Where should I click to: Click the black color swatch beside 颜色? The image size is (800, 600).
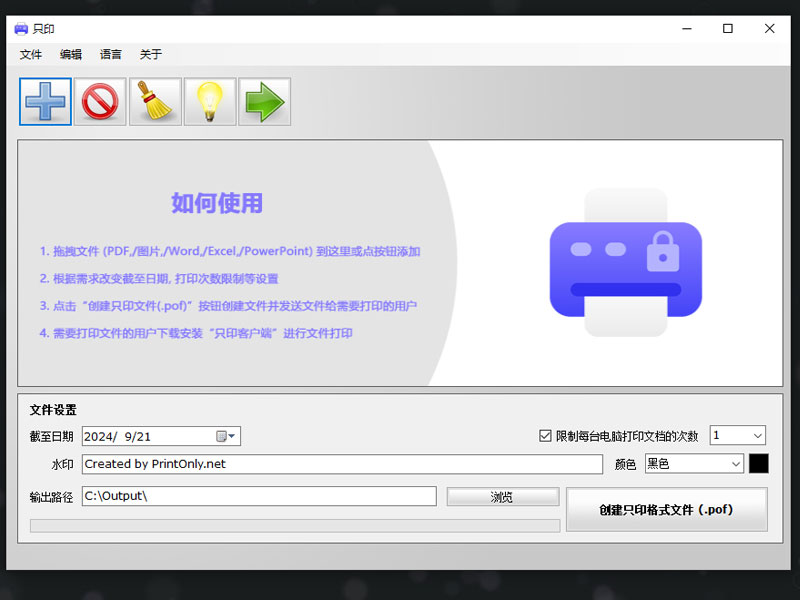[x=760, y=463]
